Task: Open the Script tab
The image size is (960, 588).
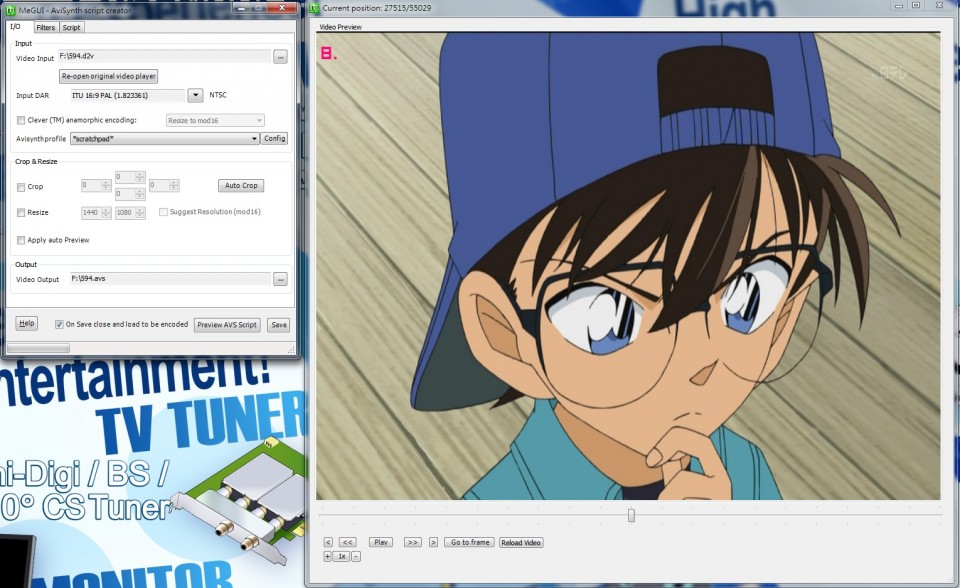Action: point(71,28)
